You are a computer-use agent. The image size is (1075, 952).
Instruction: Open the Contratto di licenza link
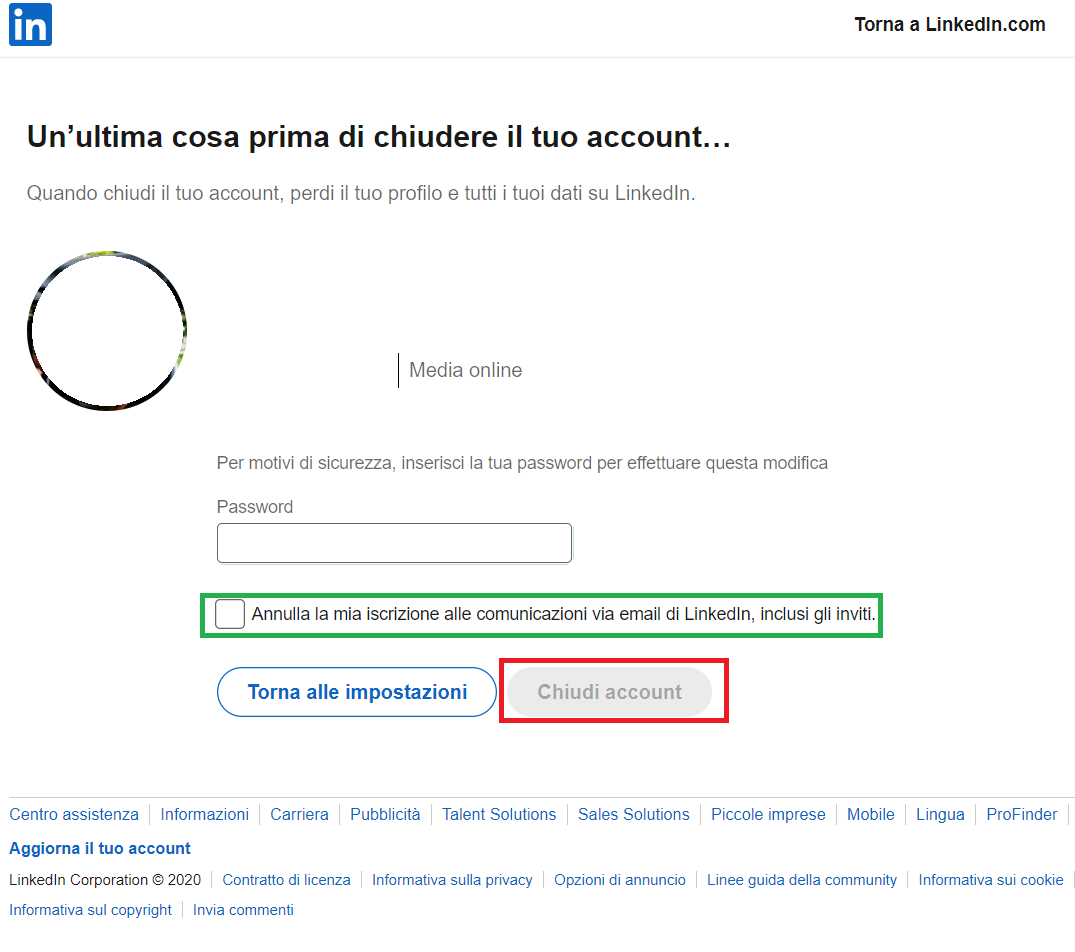(286, 880)
